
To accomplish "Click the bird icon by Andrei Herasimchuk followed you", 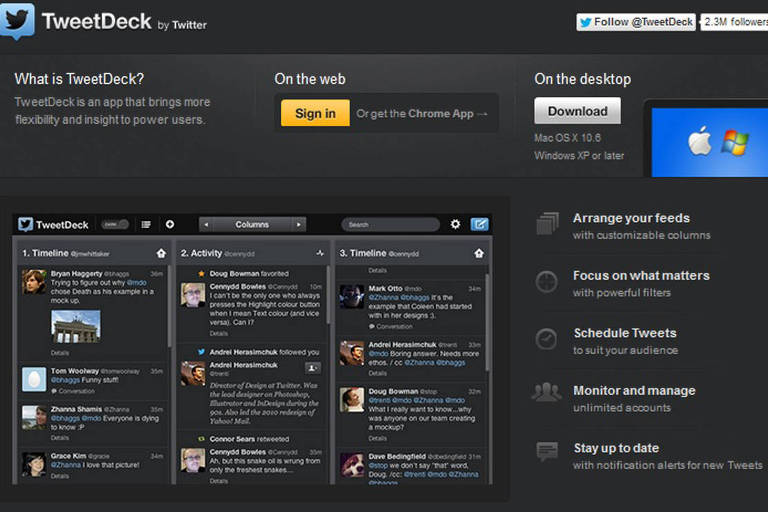I will point(201,352).
